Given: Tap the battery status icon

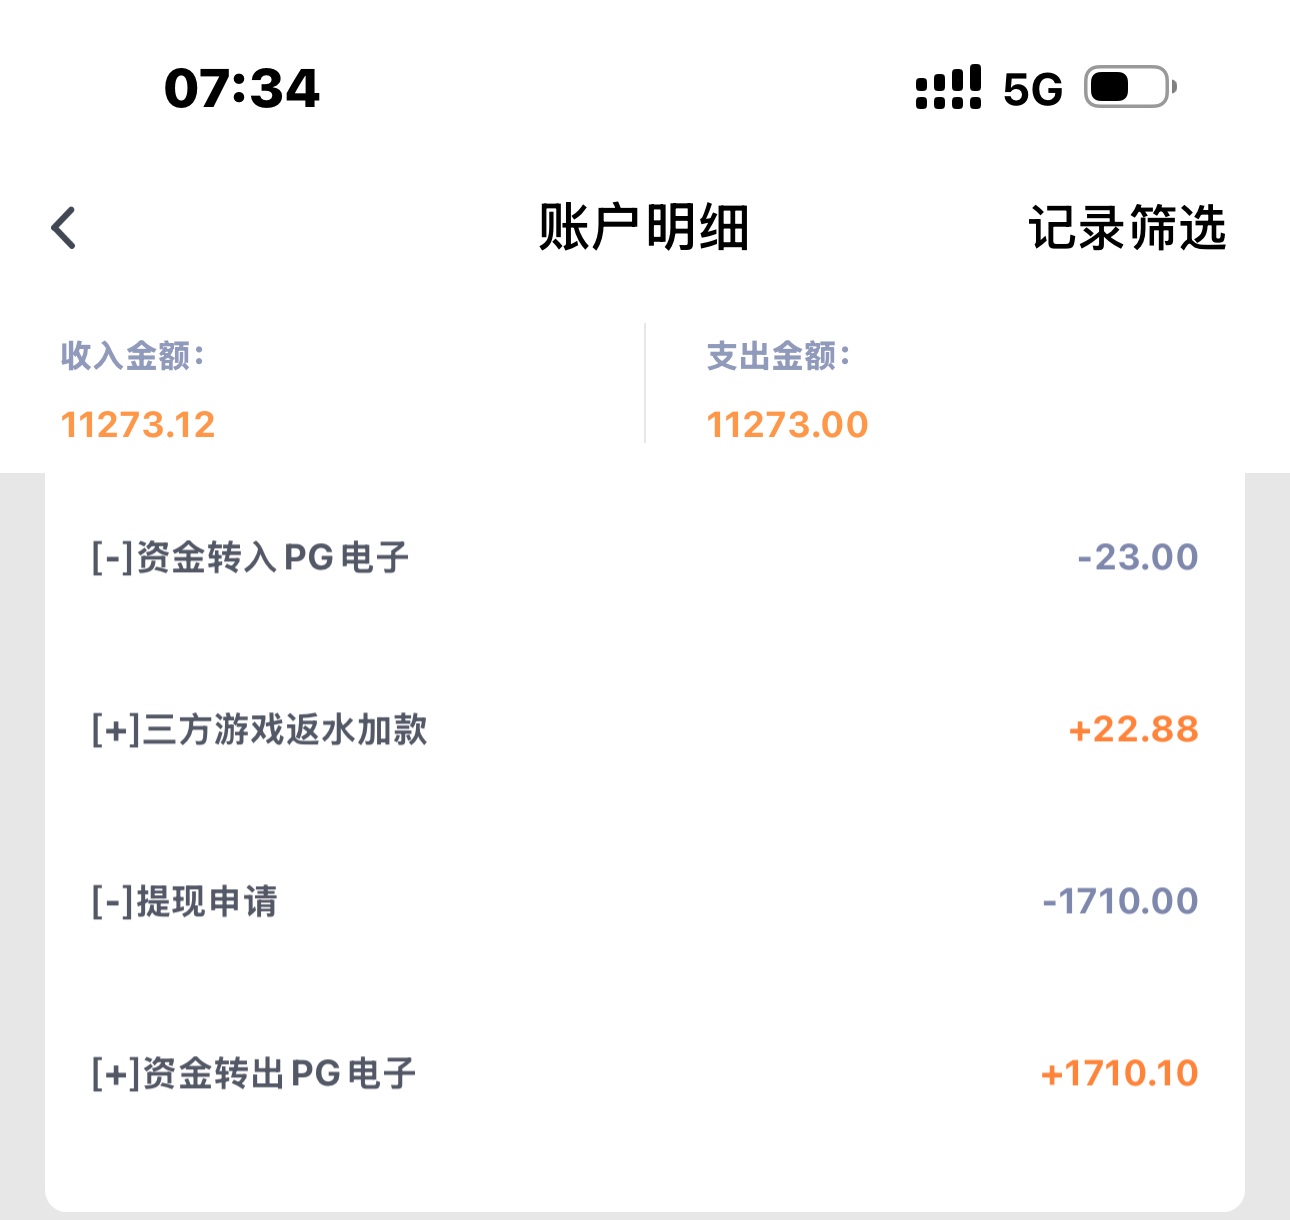Looking at the screenshot, I should [x=1130, y=88].
